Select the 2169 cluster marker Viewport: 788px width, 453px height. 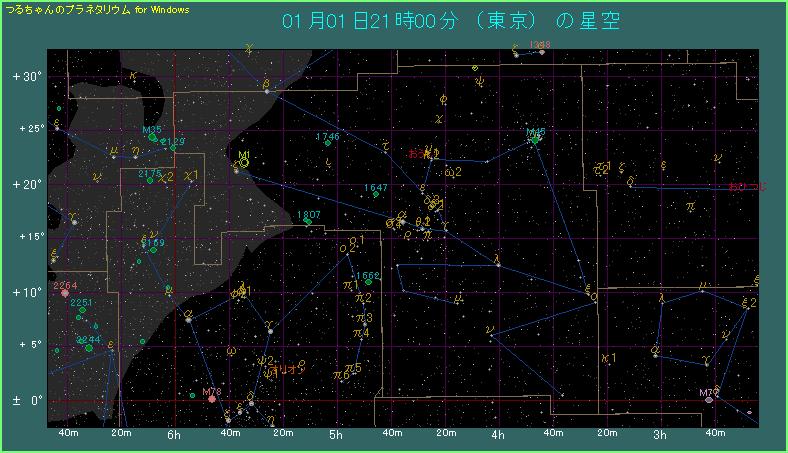click(x=153, y=249)
